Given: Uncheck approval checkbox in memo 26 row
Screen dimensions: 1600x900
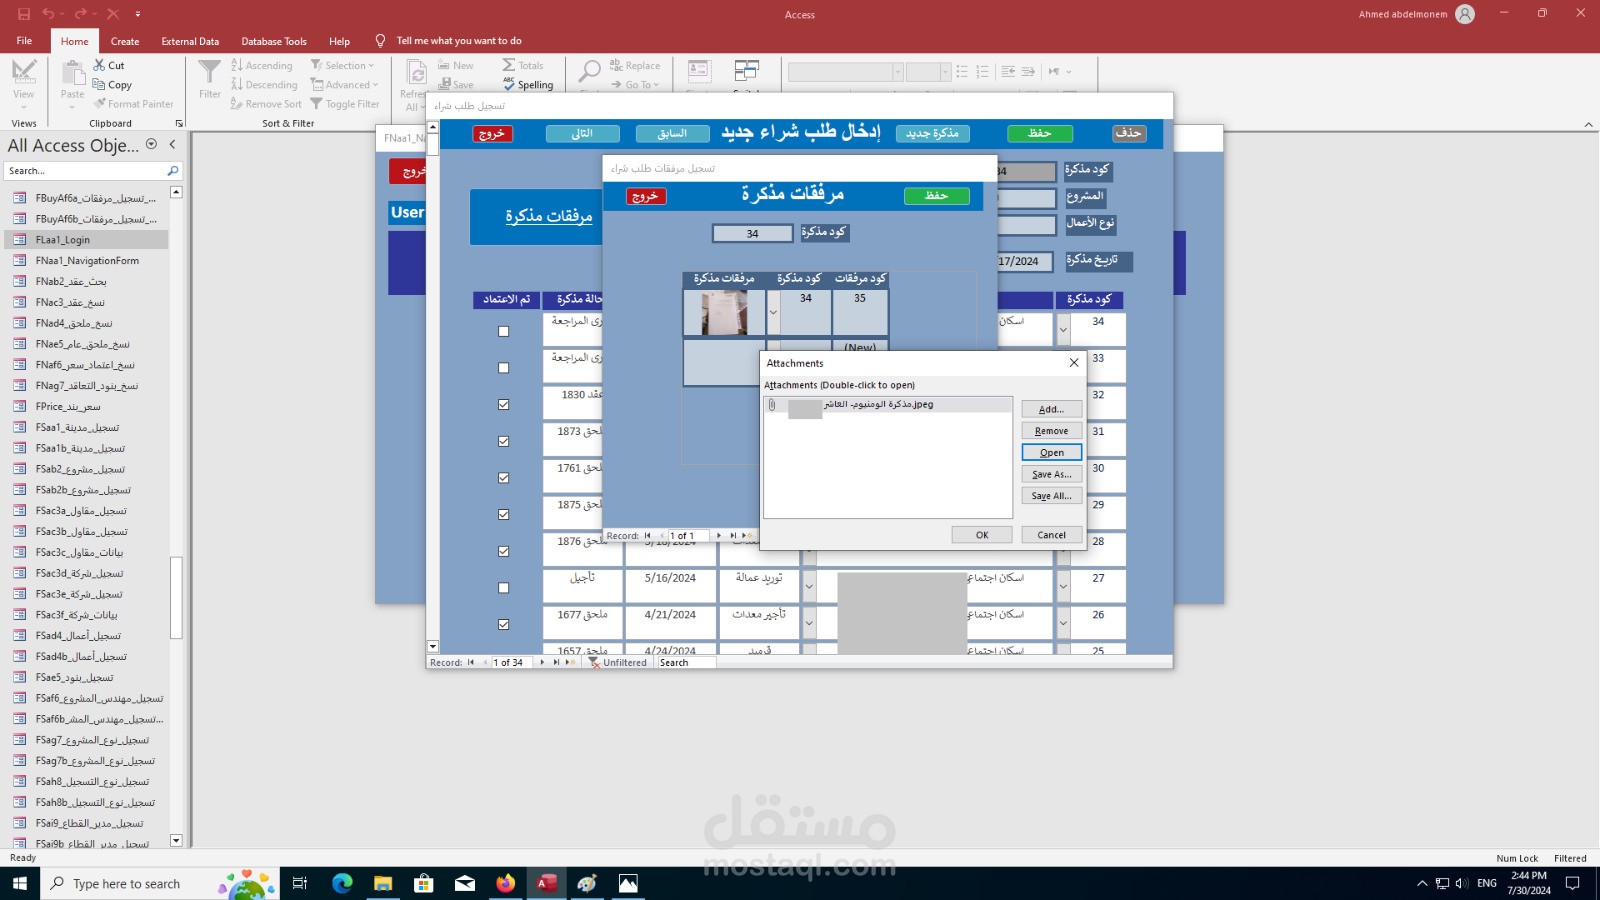Looking at the screenshot, I should (x=504, y=625).
